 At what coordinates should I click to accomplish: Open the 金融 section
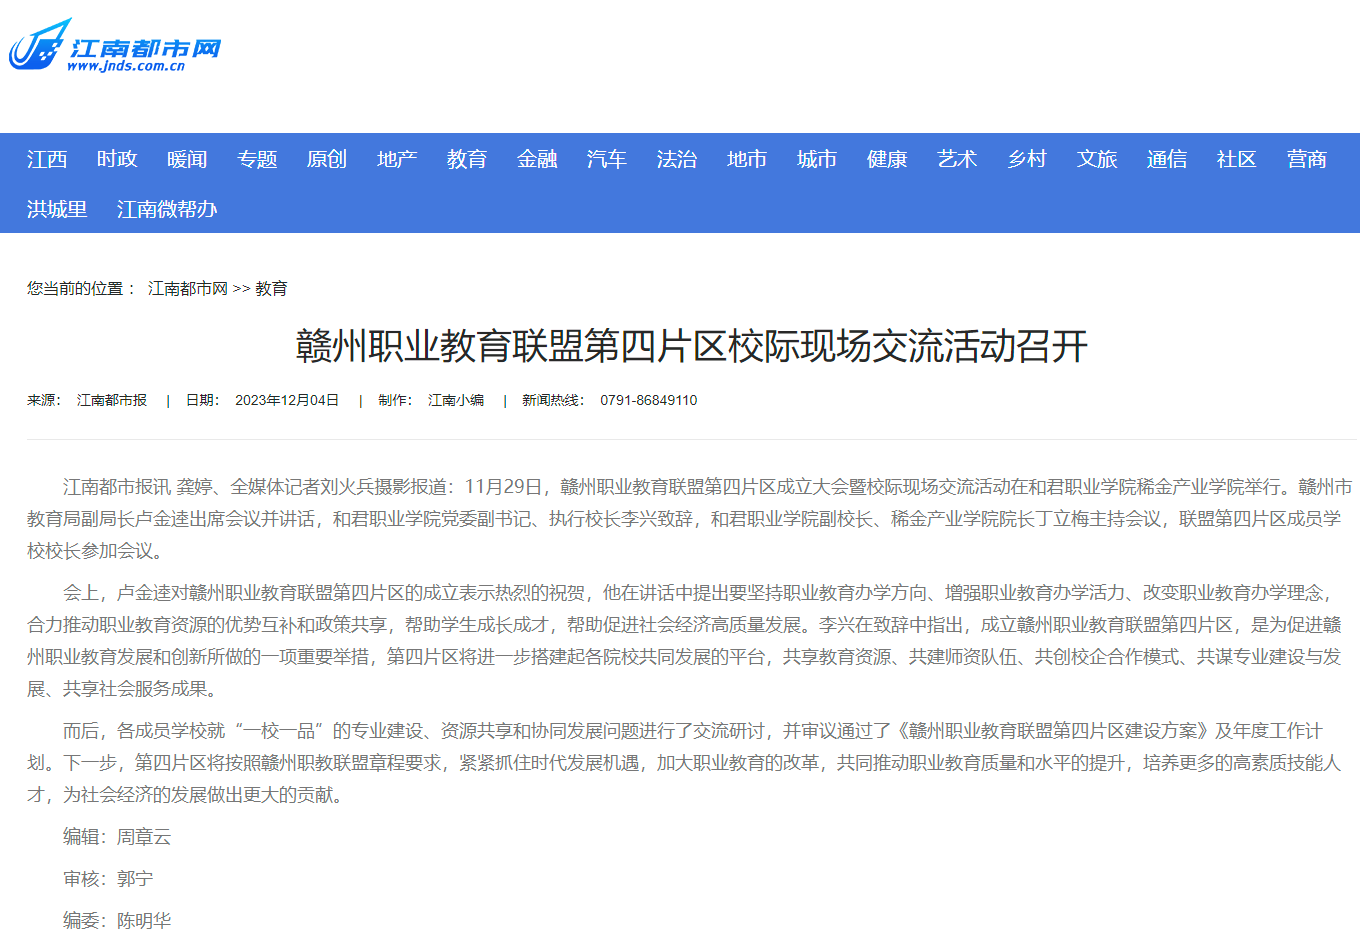click(x=537, y=159)
